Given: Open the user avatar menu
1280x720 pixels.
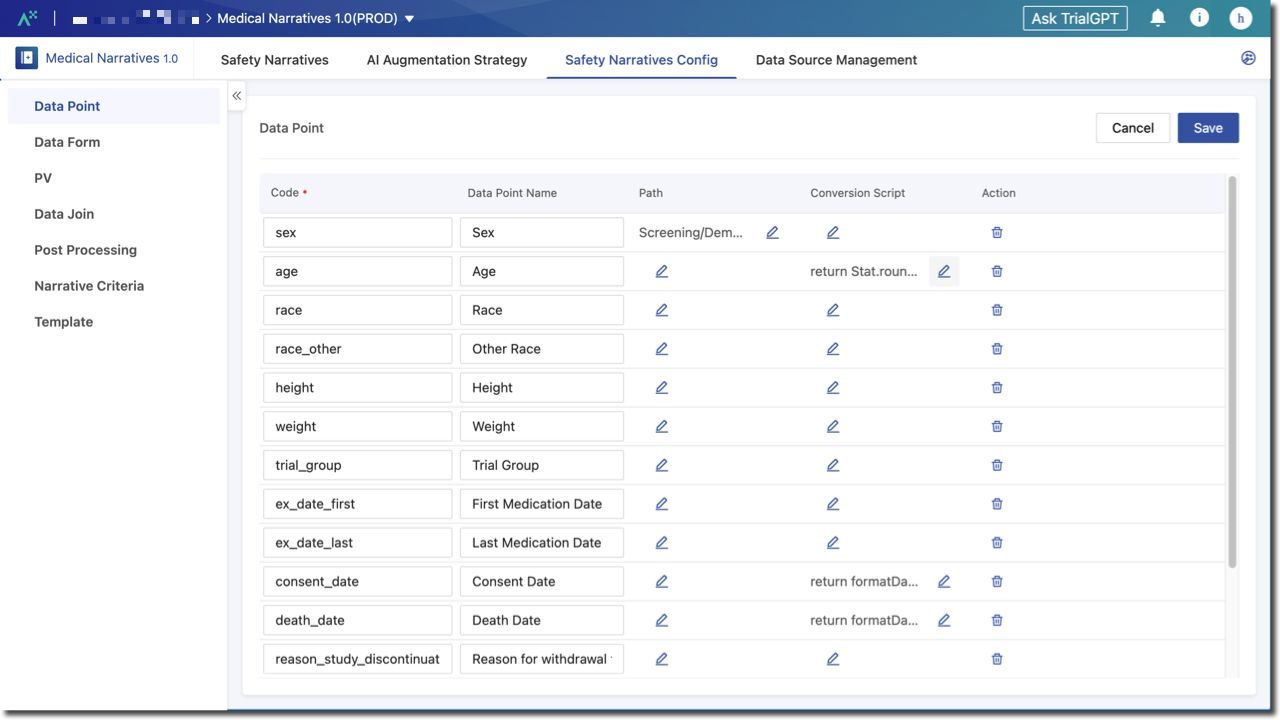Looking at the screenshot, I should tap(1241, 18).
